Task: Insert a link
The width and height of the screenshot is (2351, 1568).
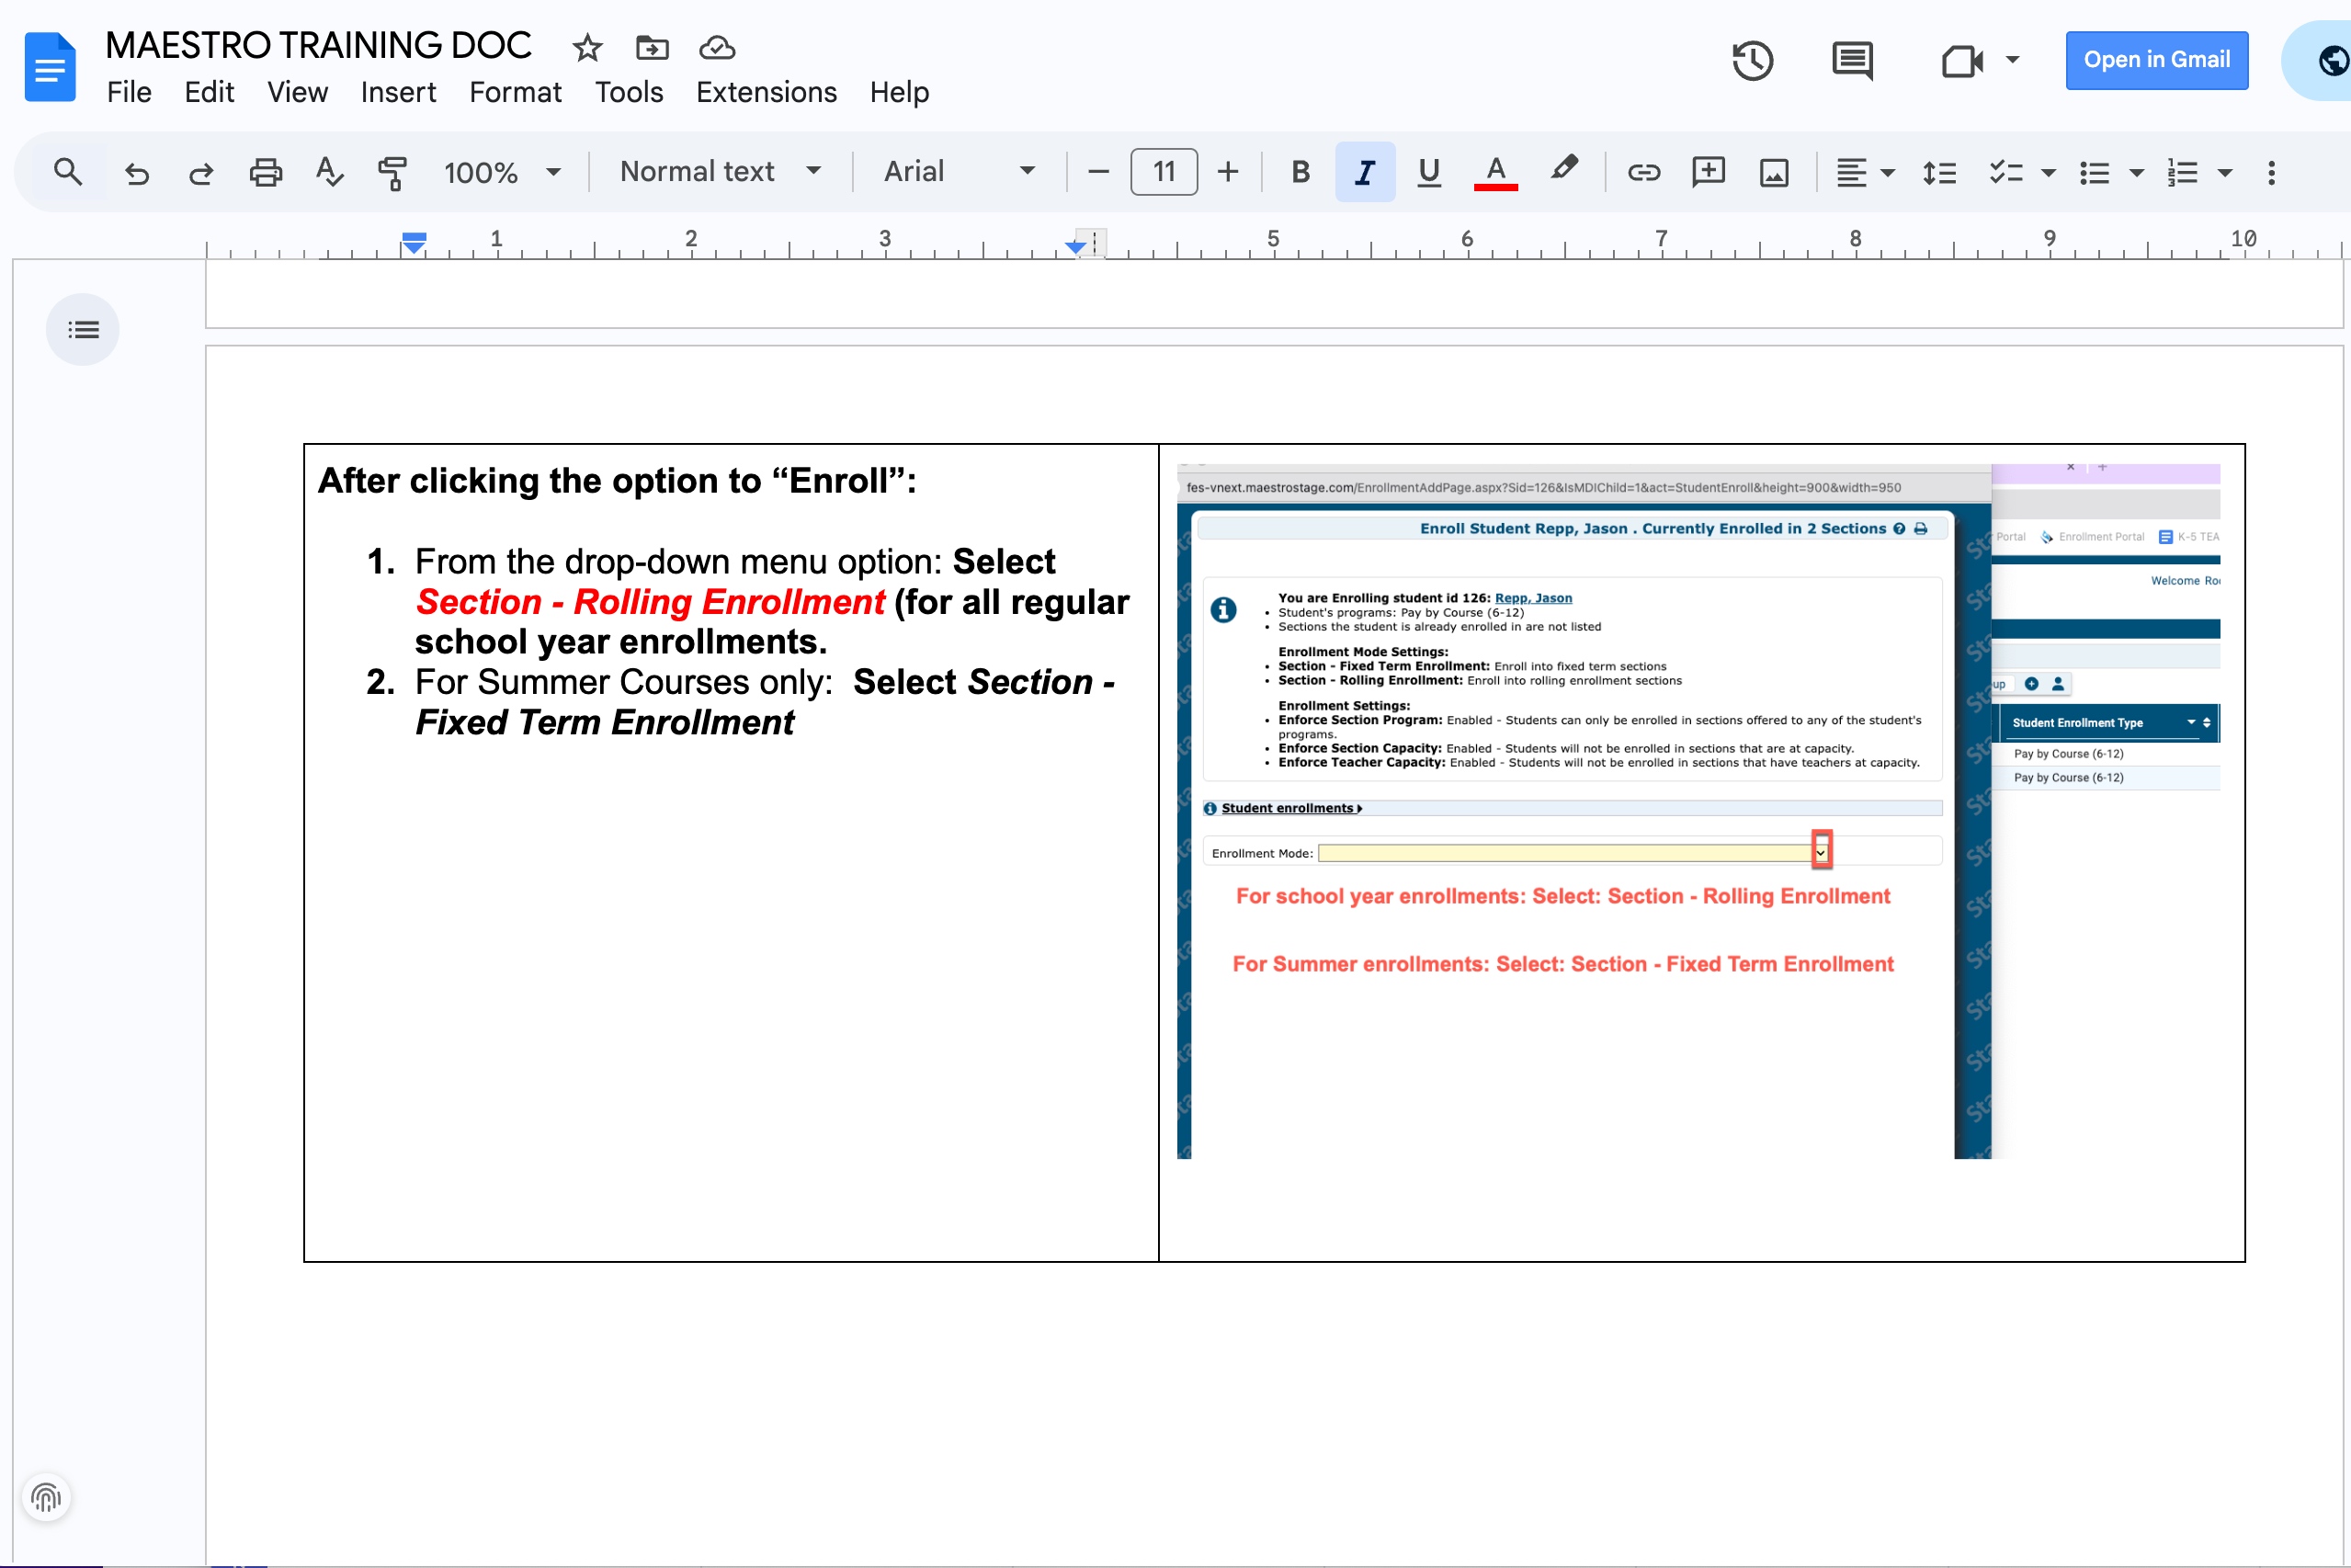Action: 1643,172
